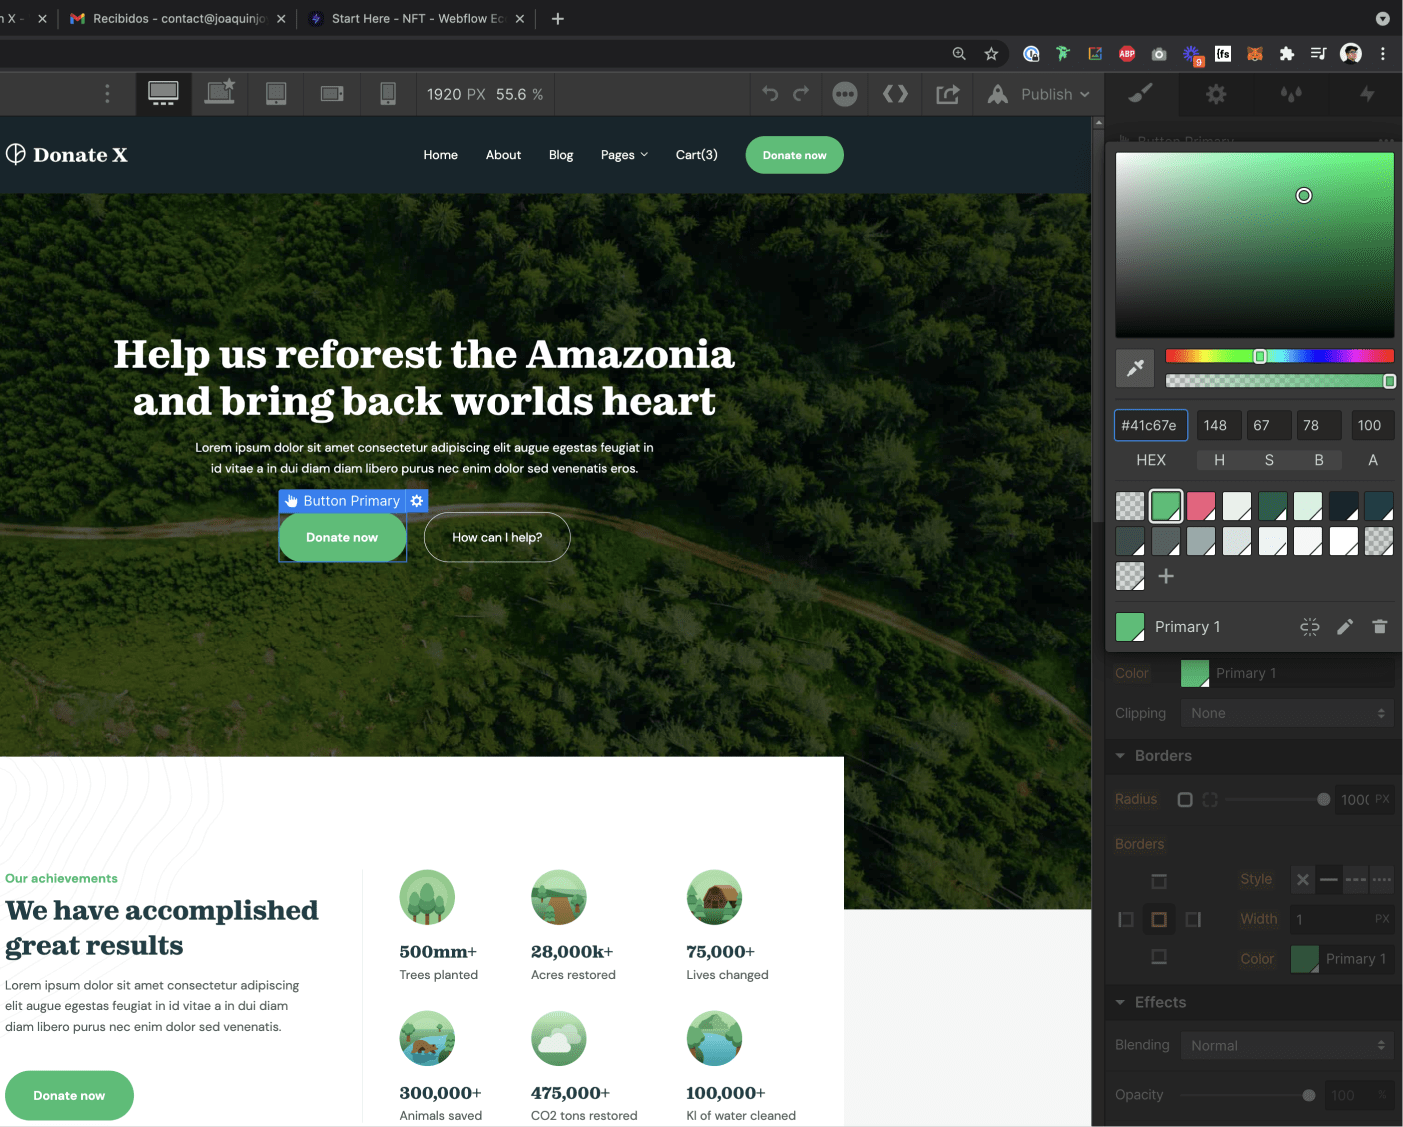The width and height of the screenshot is (1403, 1127).
Task: Select the dashed border style option
Action: coord(1355,880)
